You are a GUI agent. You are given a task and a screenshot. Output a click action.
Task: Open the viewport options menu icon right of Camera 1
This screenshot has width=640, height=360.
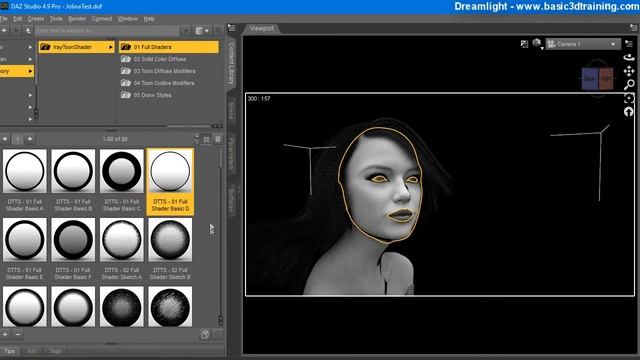click(629, 44)
